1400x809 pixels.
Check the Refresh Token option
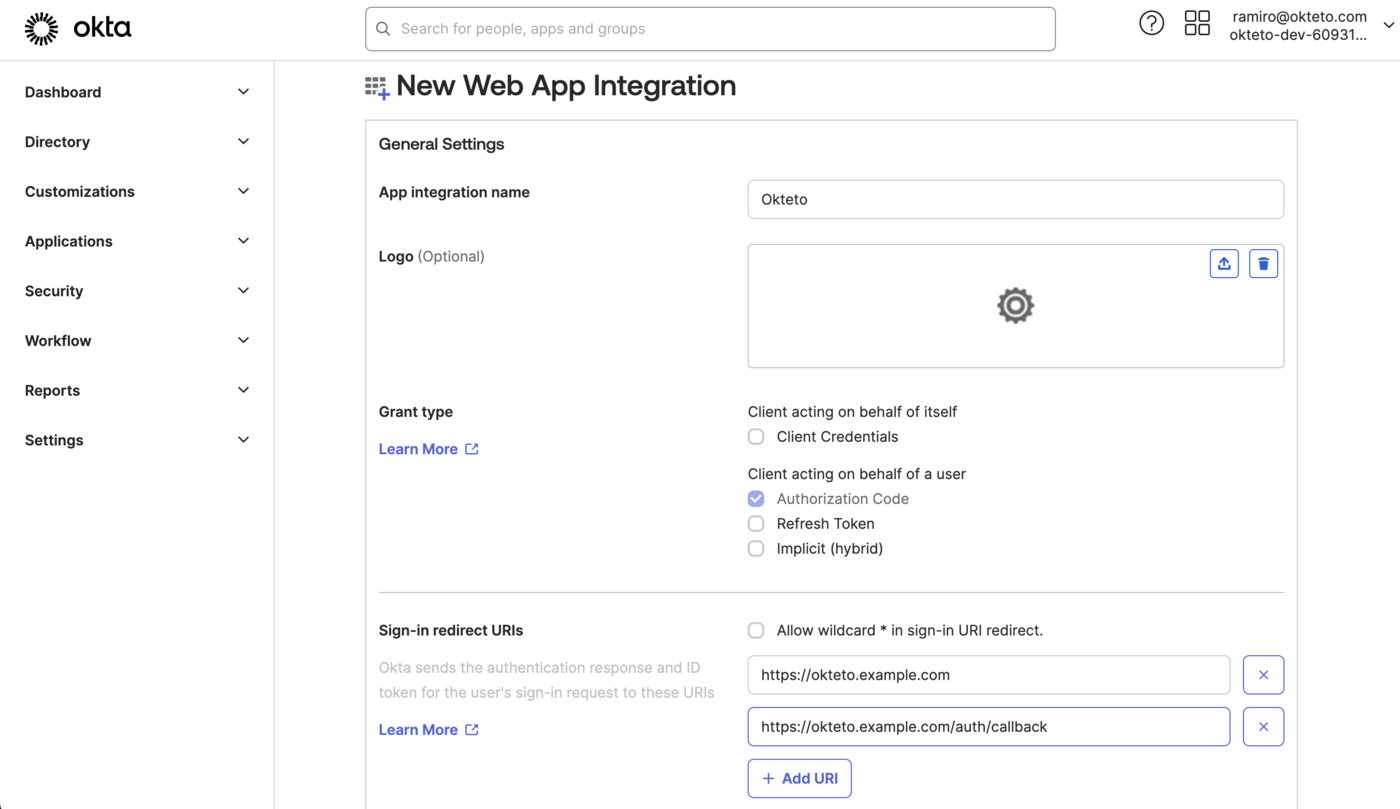click(755, 523)
